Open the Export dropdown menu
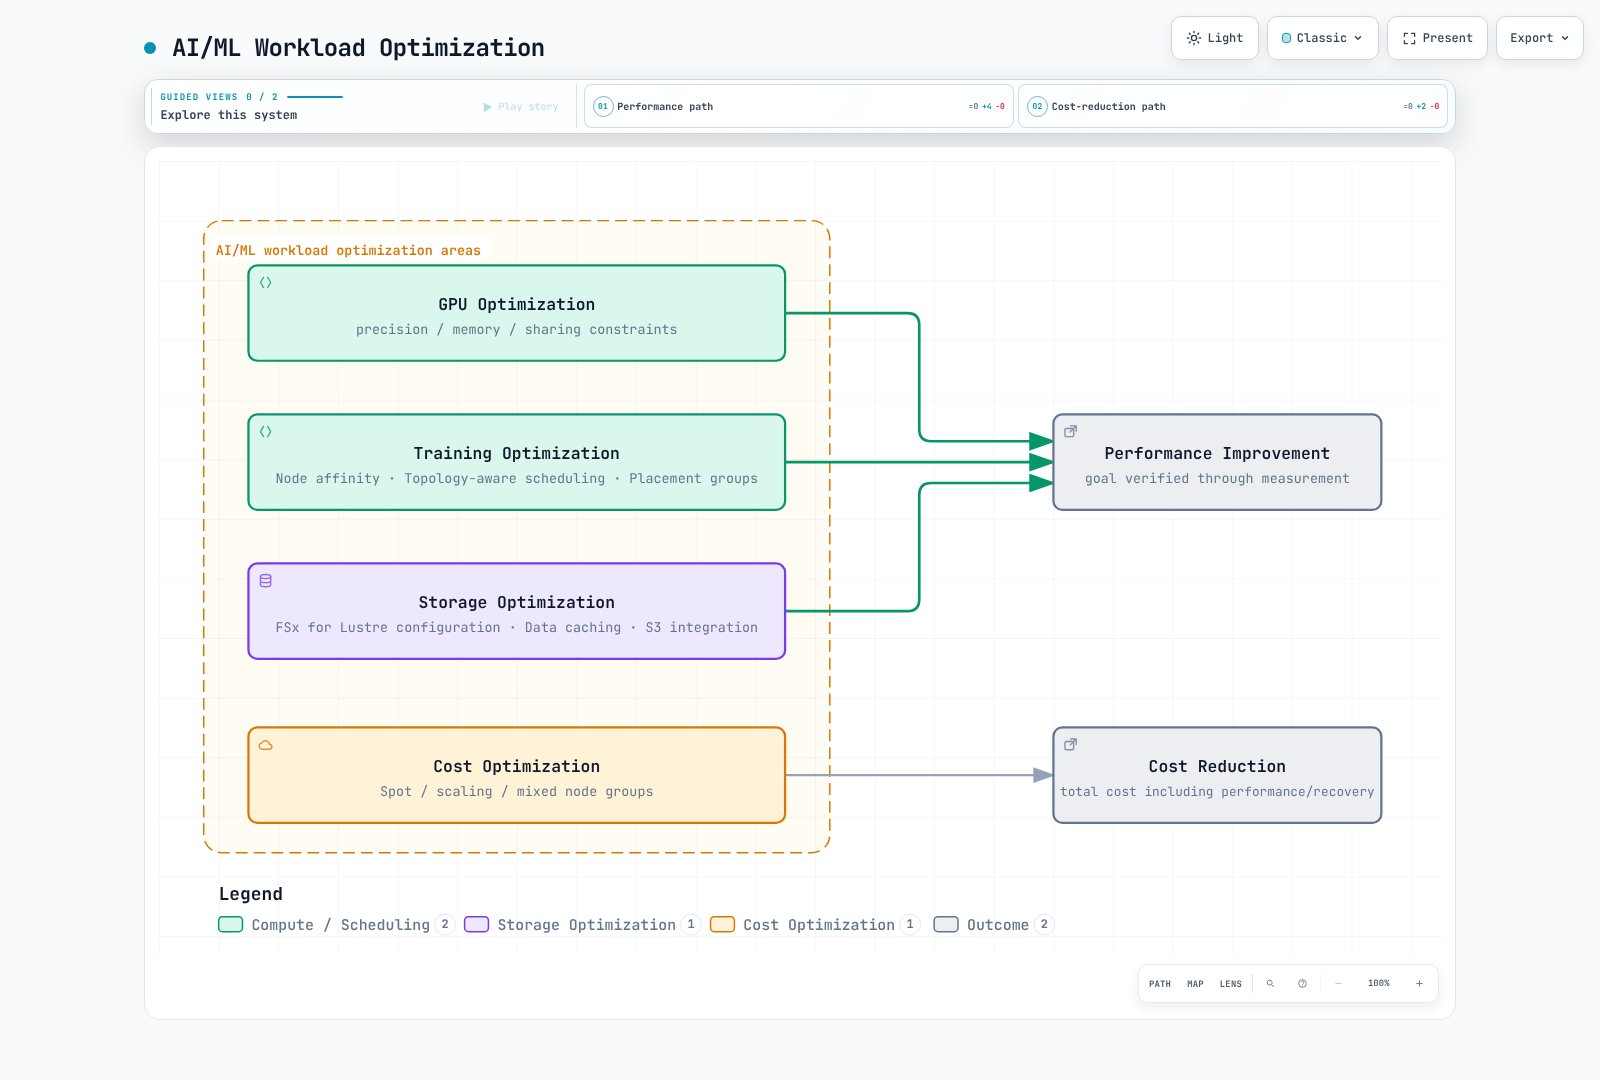Viewport: 1600px width, 1080px height. (1540, 38)
